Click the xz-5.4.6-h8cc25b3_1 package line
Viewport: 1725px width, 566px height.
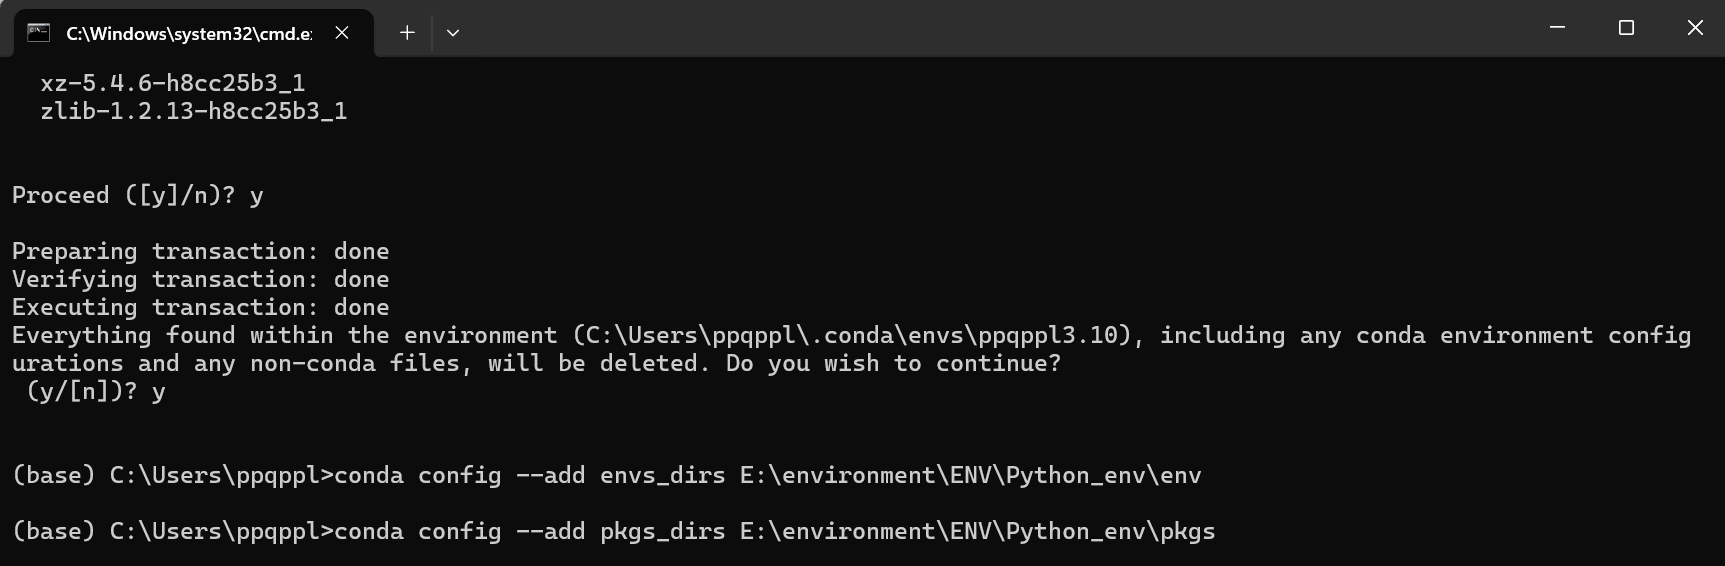pos(173,83)
